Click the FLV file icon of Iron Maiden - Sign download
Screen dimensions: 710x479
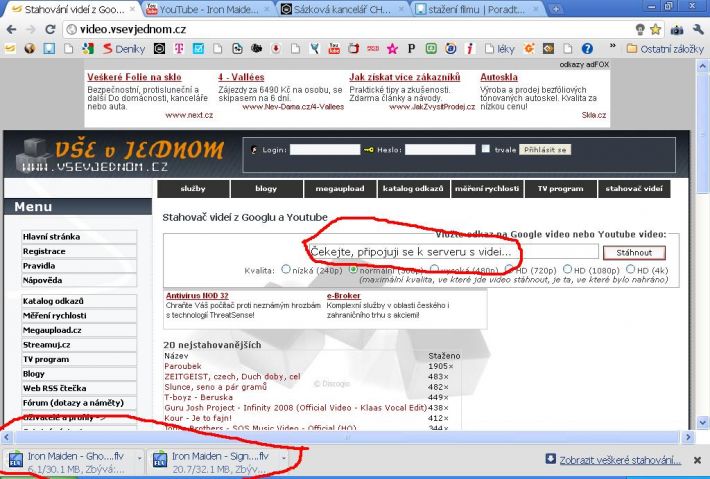coord(160,460)
